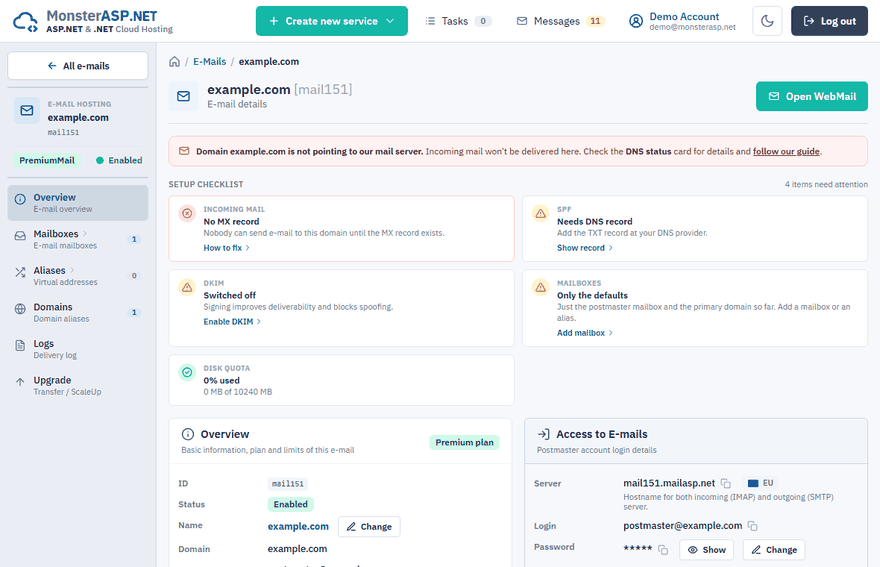Click the Overview info icon in sidebar
The height and width of the screenshot is (567, 880).
pos(20,199)
